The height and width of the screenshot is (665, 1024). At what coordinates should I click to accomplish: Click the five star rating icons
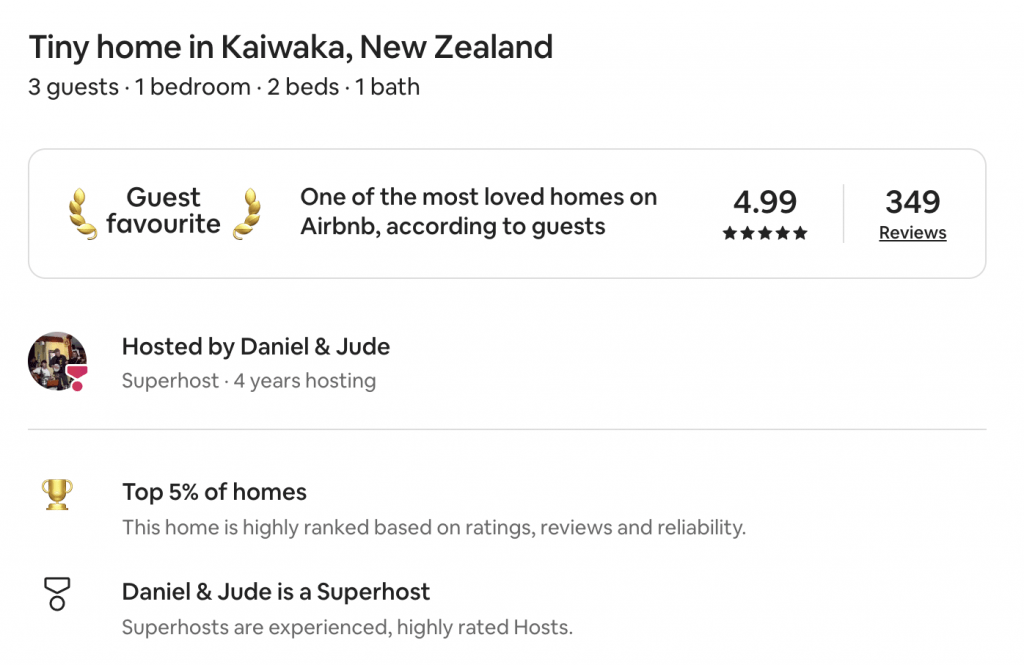coord(765,233)
